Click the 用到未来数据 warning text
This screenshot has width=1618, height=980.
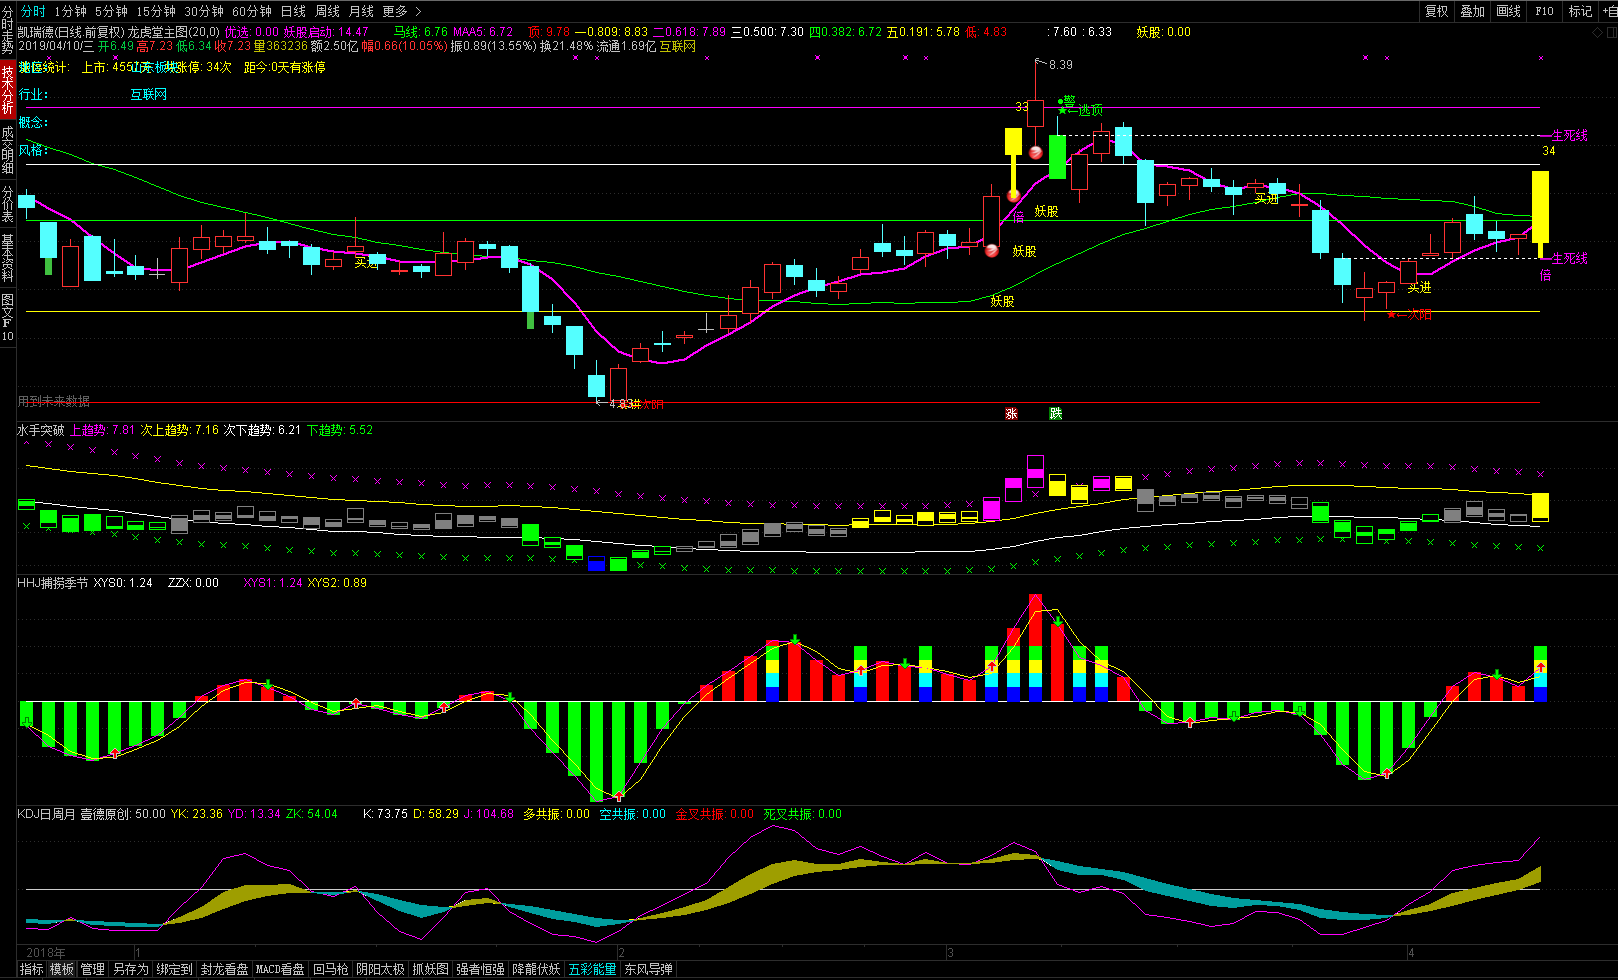(54, 401)
